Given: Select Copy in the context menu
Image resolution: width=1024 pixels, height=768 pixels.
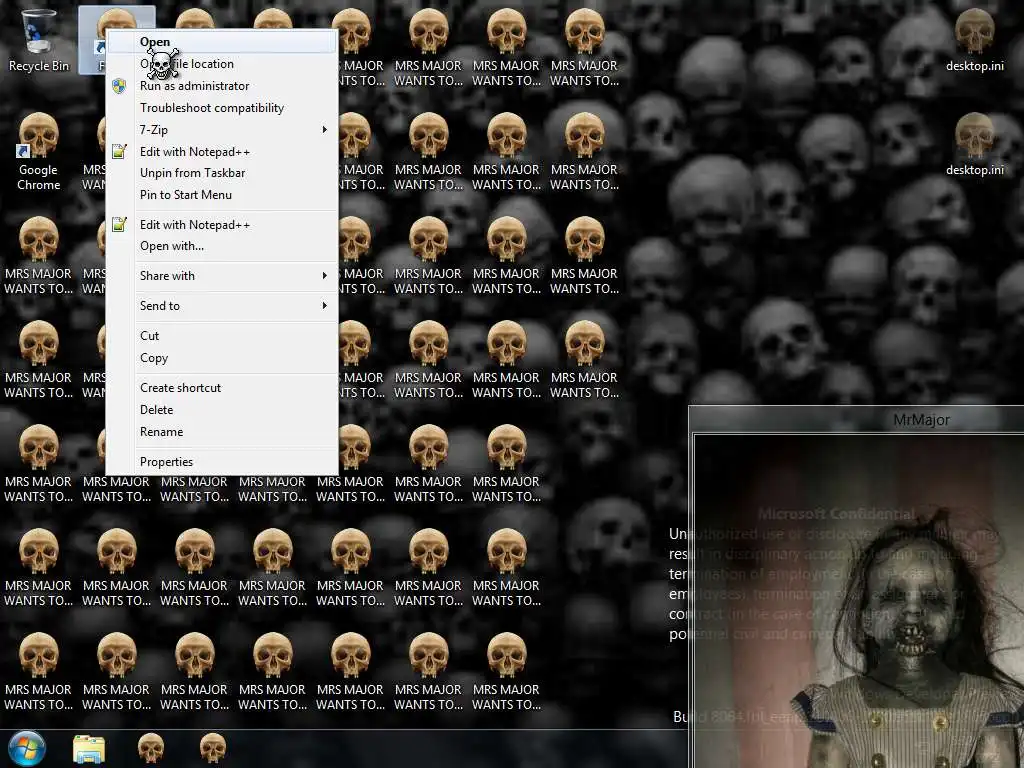Looking at the screenshot, I should pyautogui.click(x=222, y=358).
